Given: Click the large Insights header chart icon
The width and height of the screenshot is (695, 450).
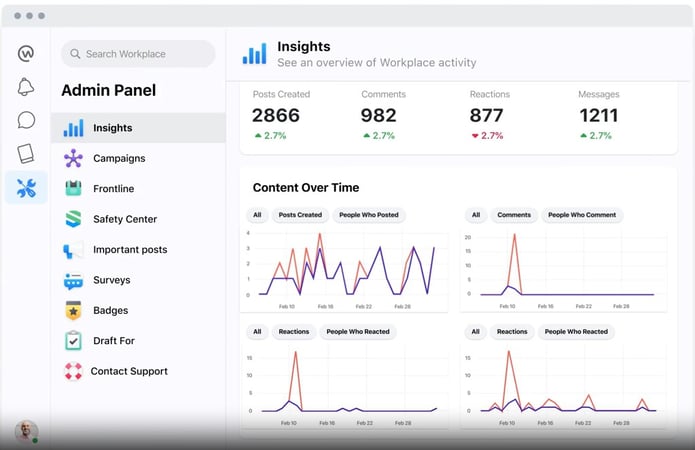Looking at the screenshot, I should point(255,54).
